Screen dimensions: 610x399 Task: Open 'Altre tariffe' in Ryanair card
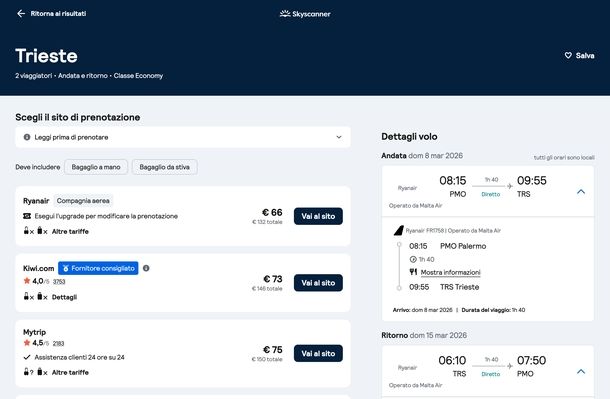(70, 231)
